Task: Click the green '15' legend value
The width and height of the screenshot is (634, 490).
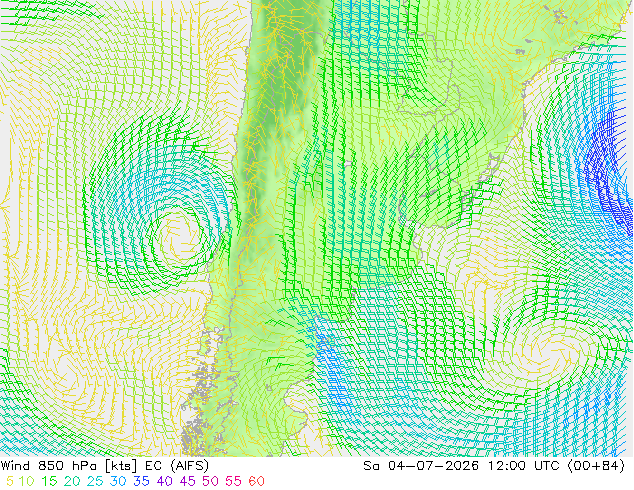Action: 49,481
